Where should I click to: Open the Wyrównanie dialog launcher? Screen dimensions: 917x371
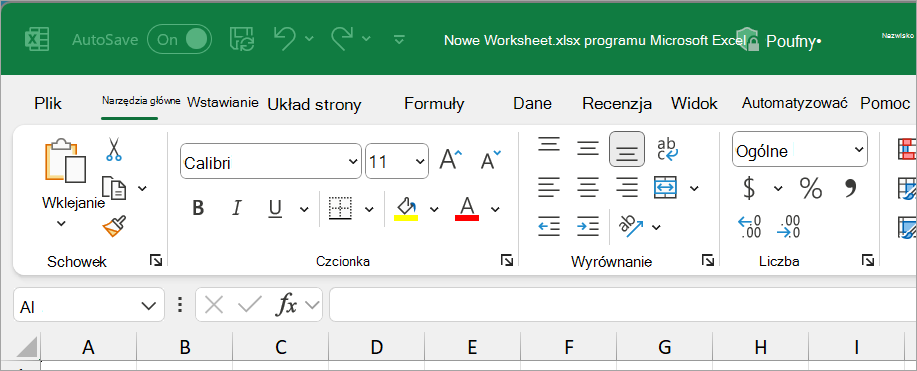tap(708, 260)
